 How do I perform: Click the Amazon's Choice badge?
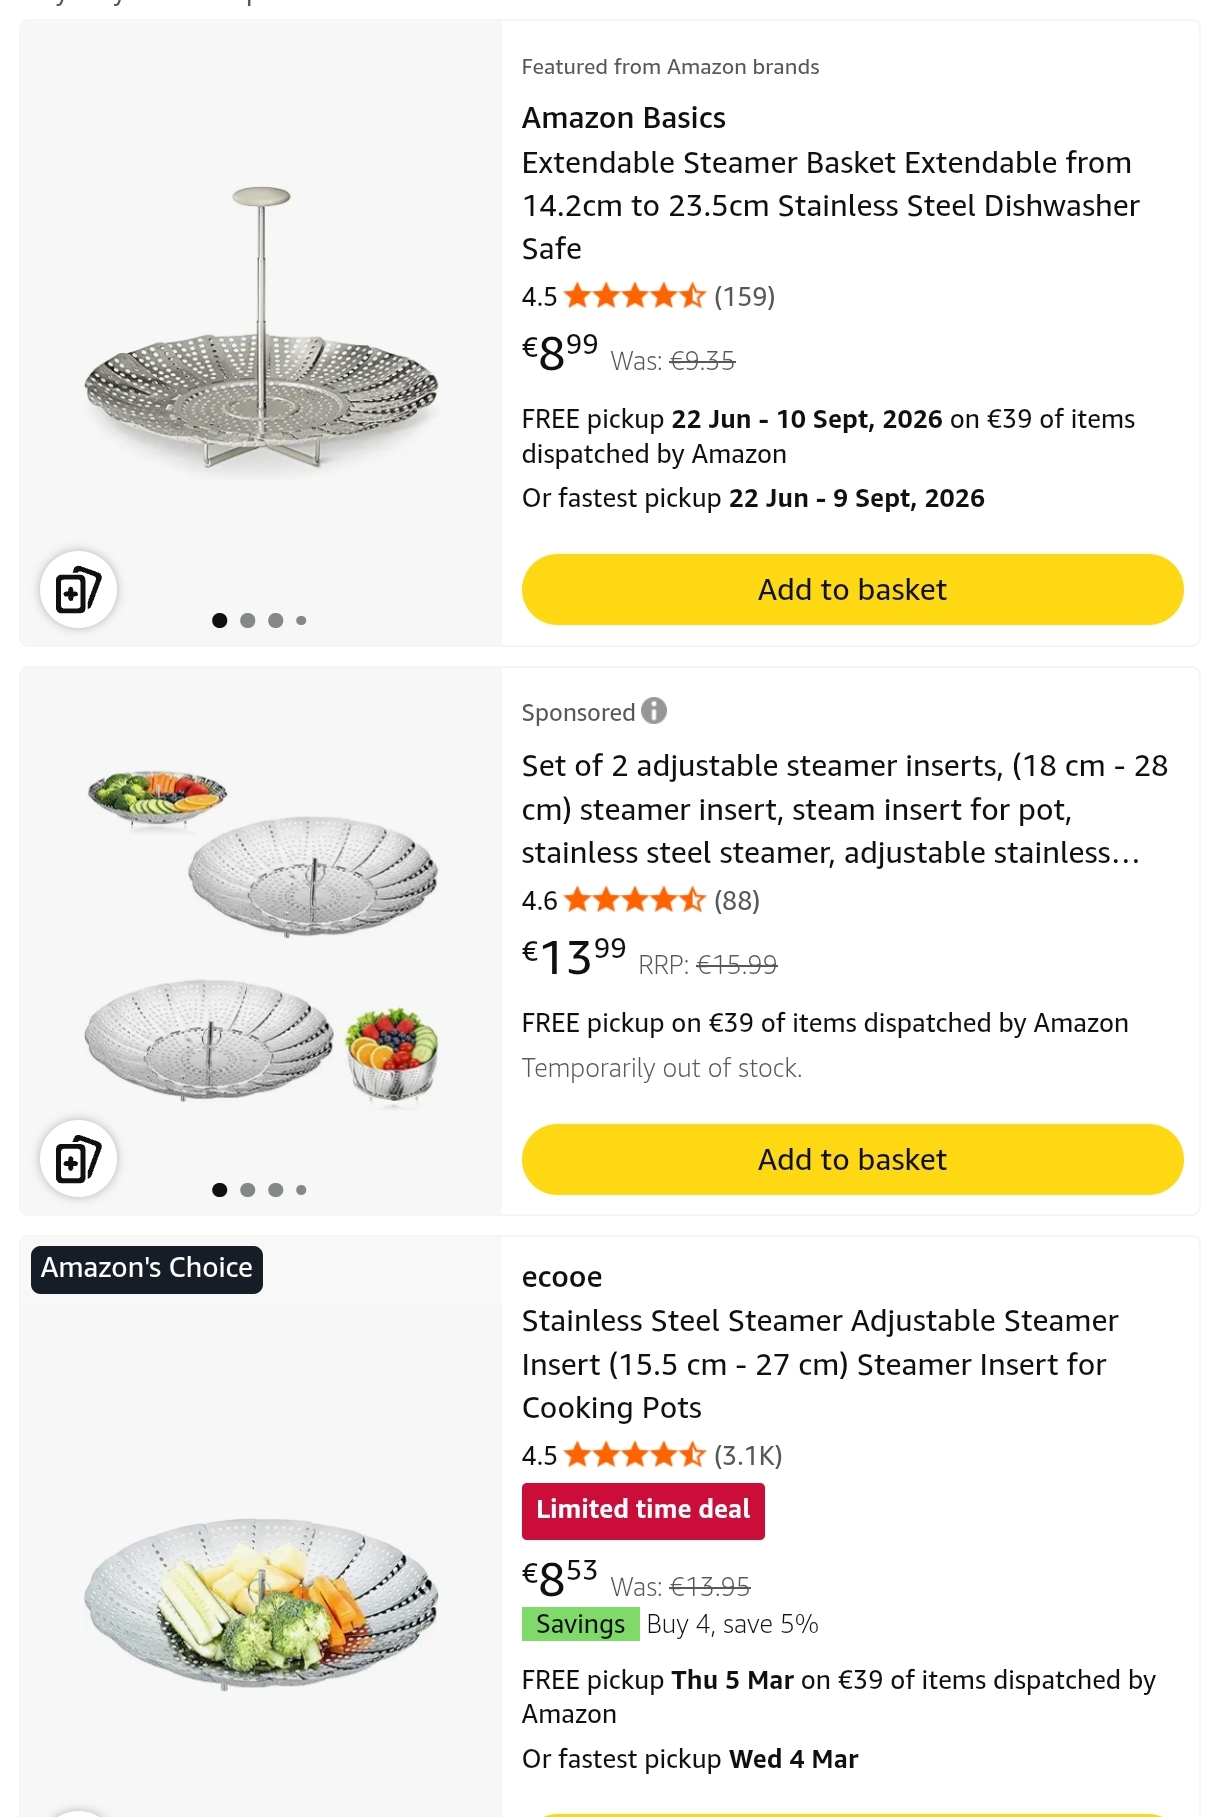tap(147, 1268)
